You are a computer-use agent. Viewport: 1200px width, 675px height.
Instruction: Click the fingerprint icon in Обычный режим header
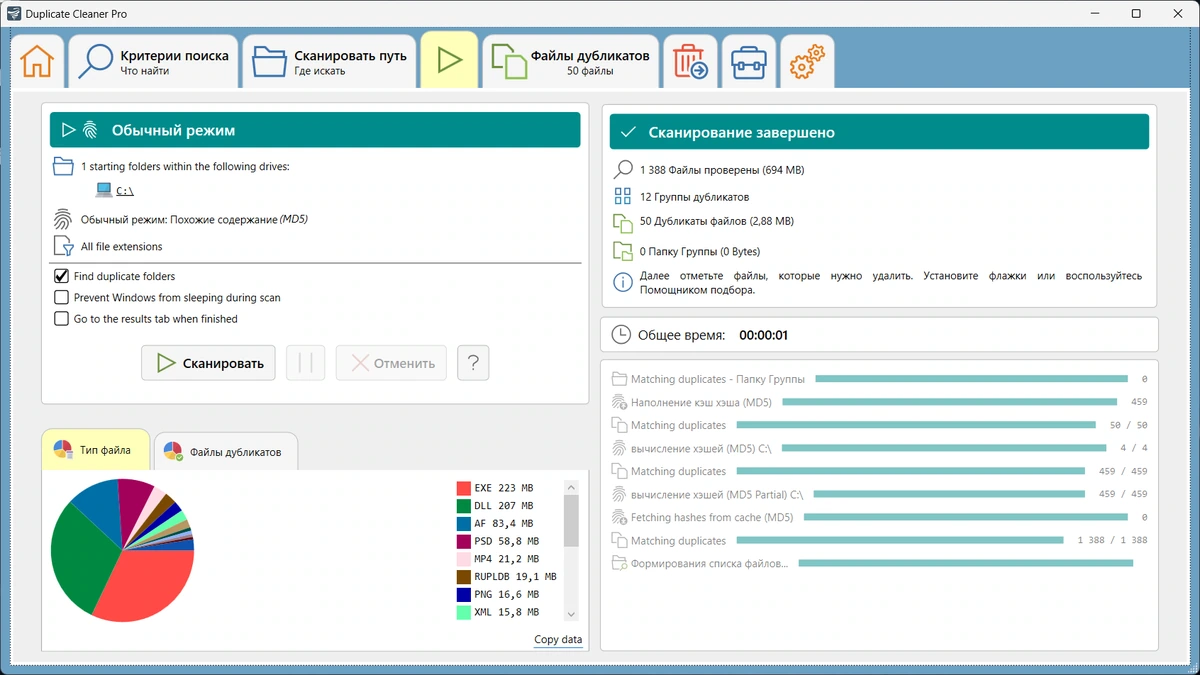[90, 130]
